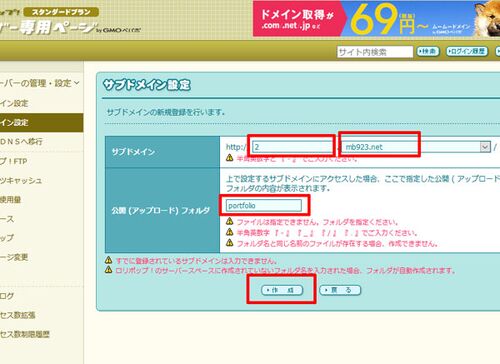
Task: Click warning icon beside すでに登録されている message
Action: point(109,260)
